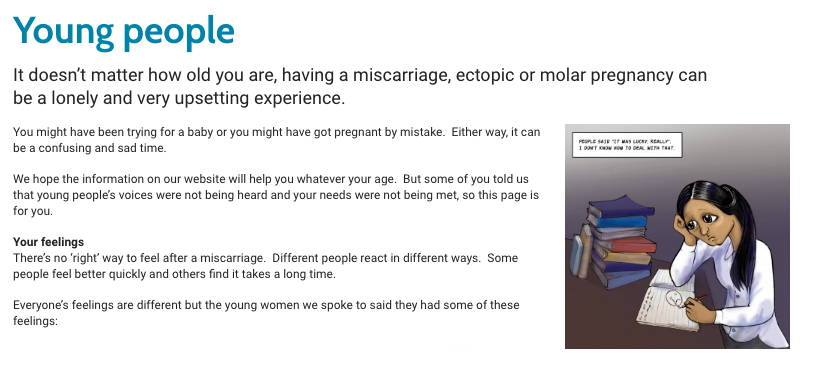Click the sentence starting 'Everyone's feelings are different'
Image resolution: width=820 pixels, height=368 pixels.
266,313
